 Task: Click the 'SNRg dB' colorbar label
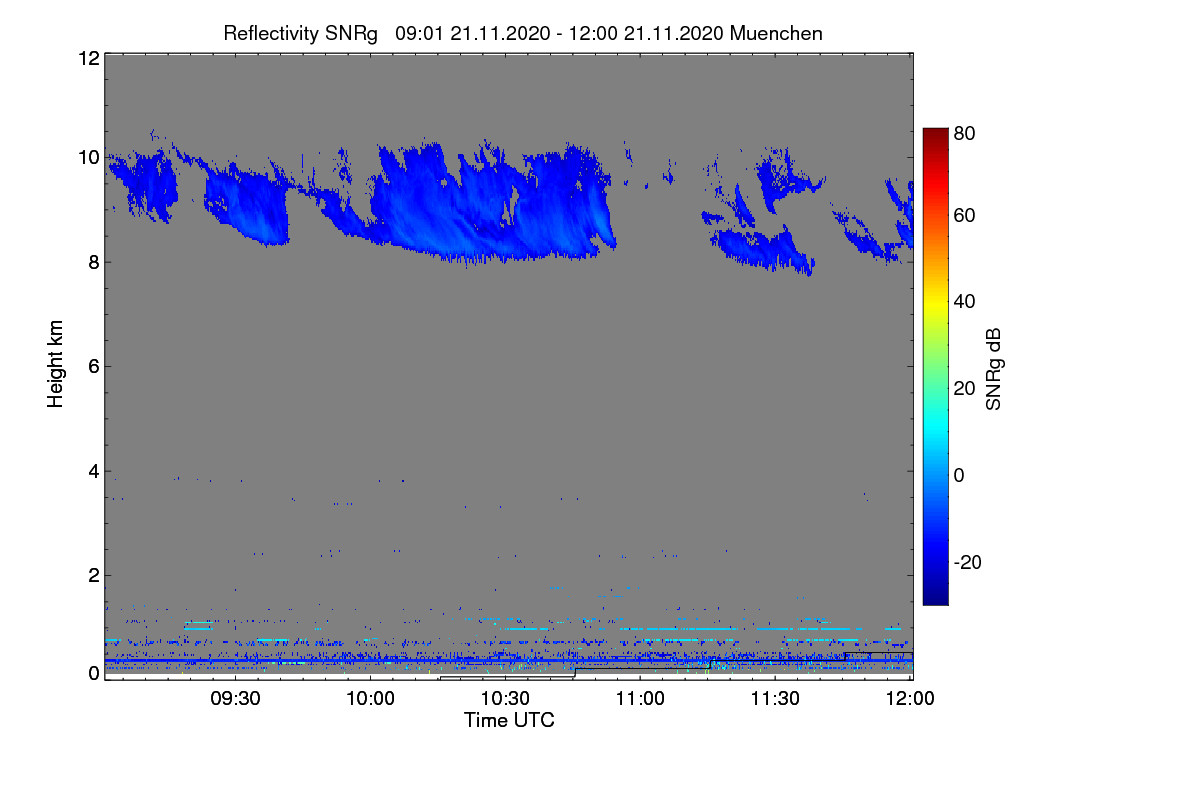pos(993,369)
